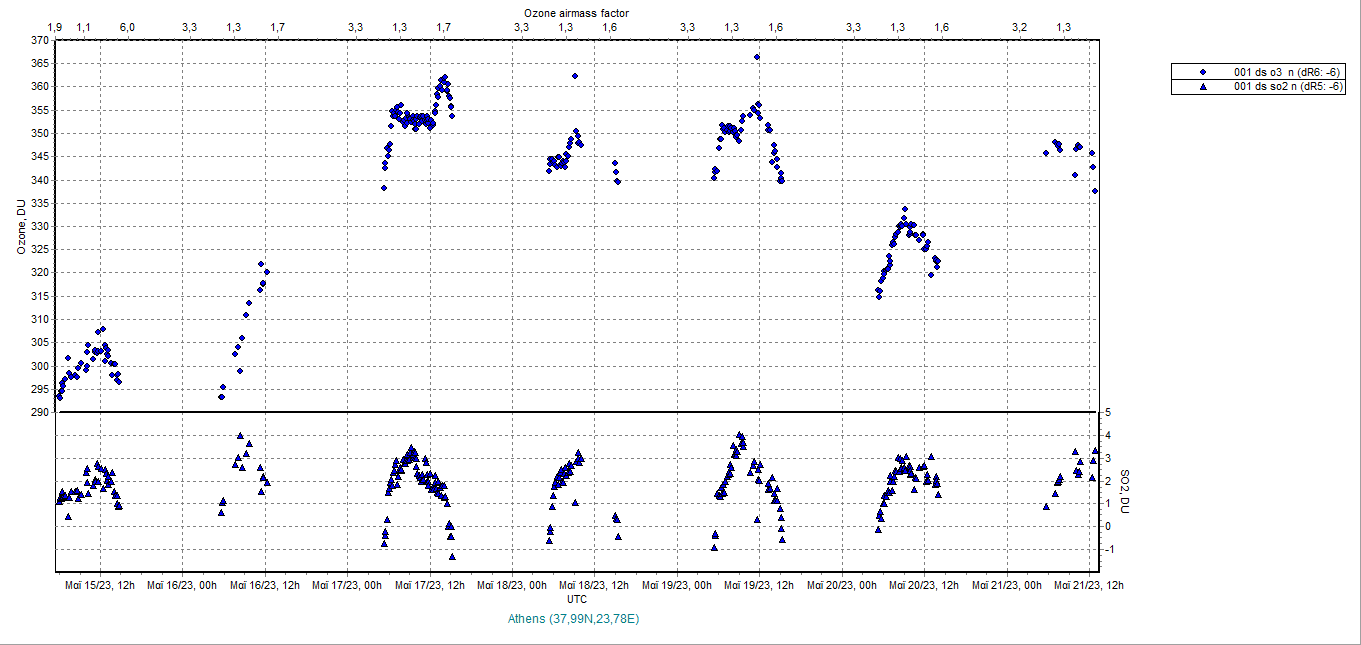Click the 370 tick on the ozone axis
This screenshot has height=645, width=1361.
[38, 41]
